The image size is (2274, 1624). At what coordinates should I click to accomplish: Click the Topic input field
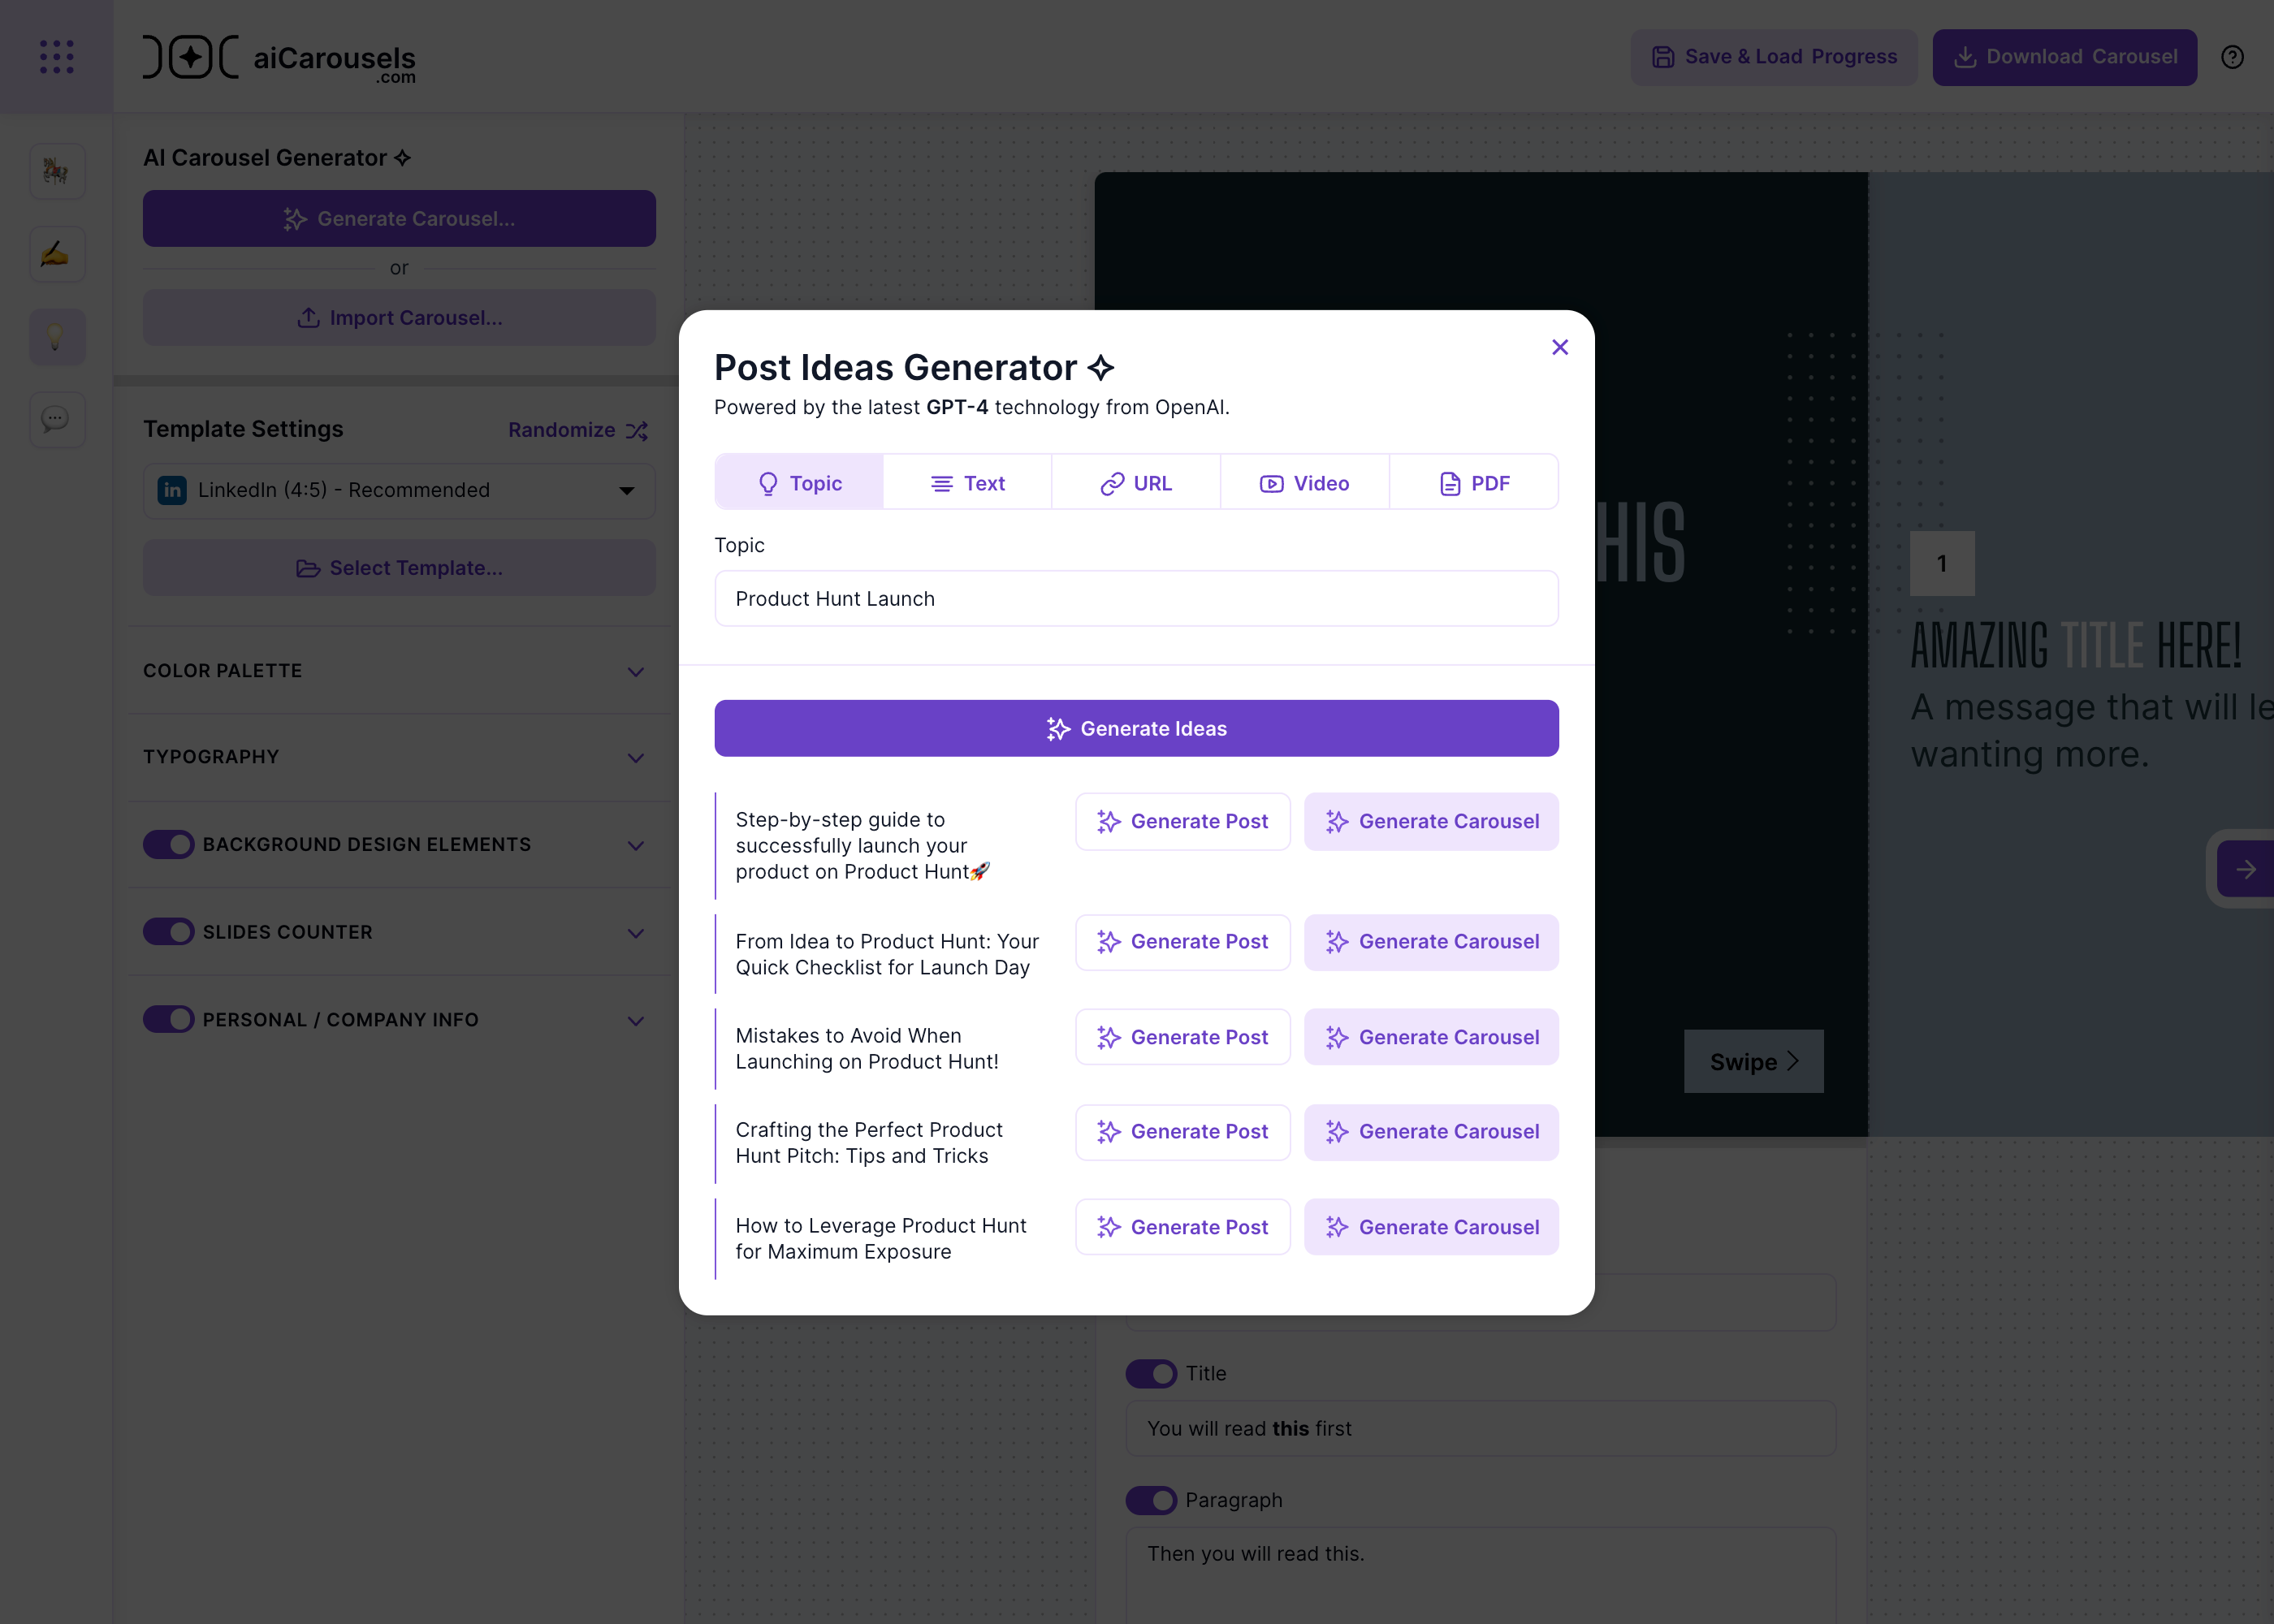(1136, 598)
